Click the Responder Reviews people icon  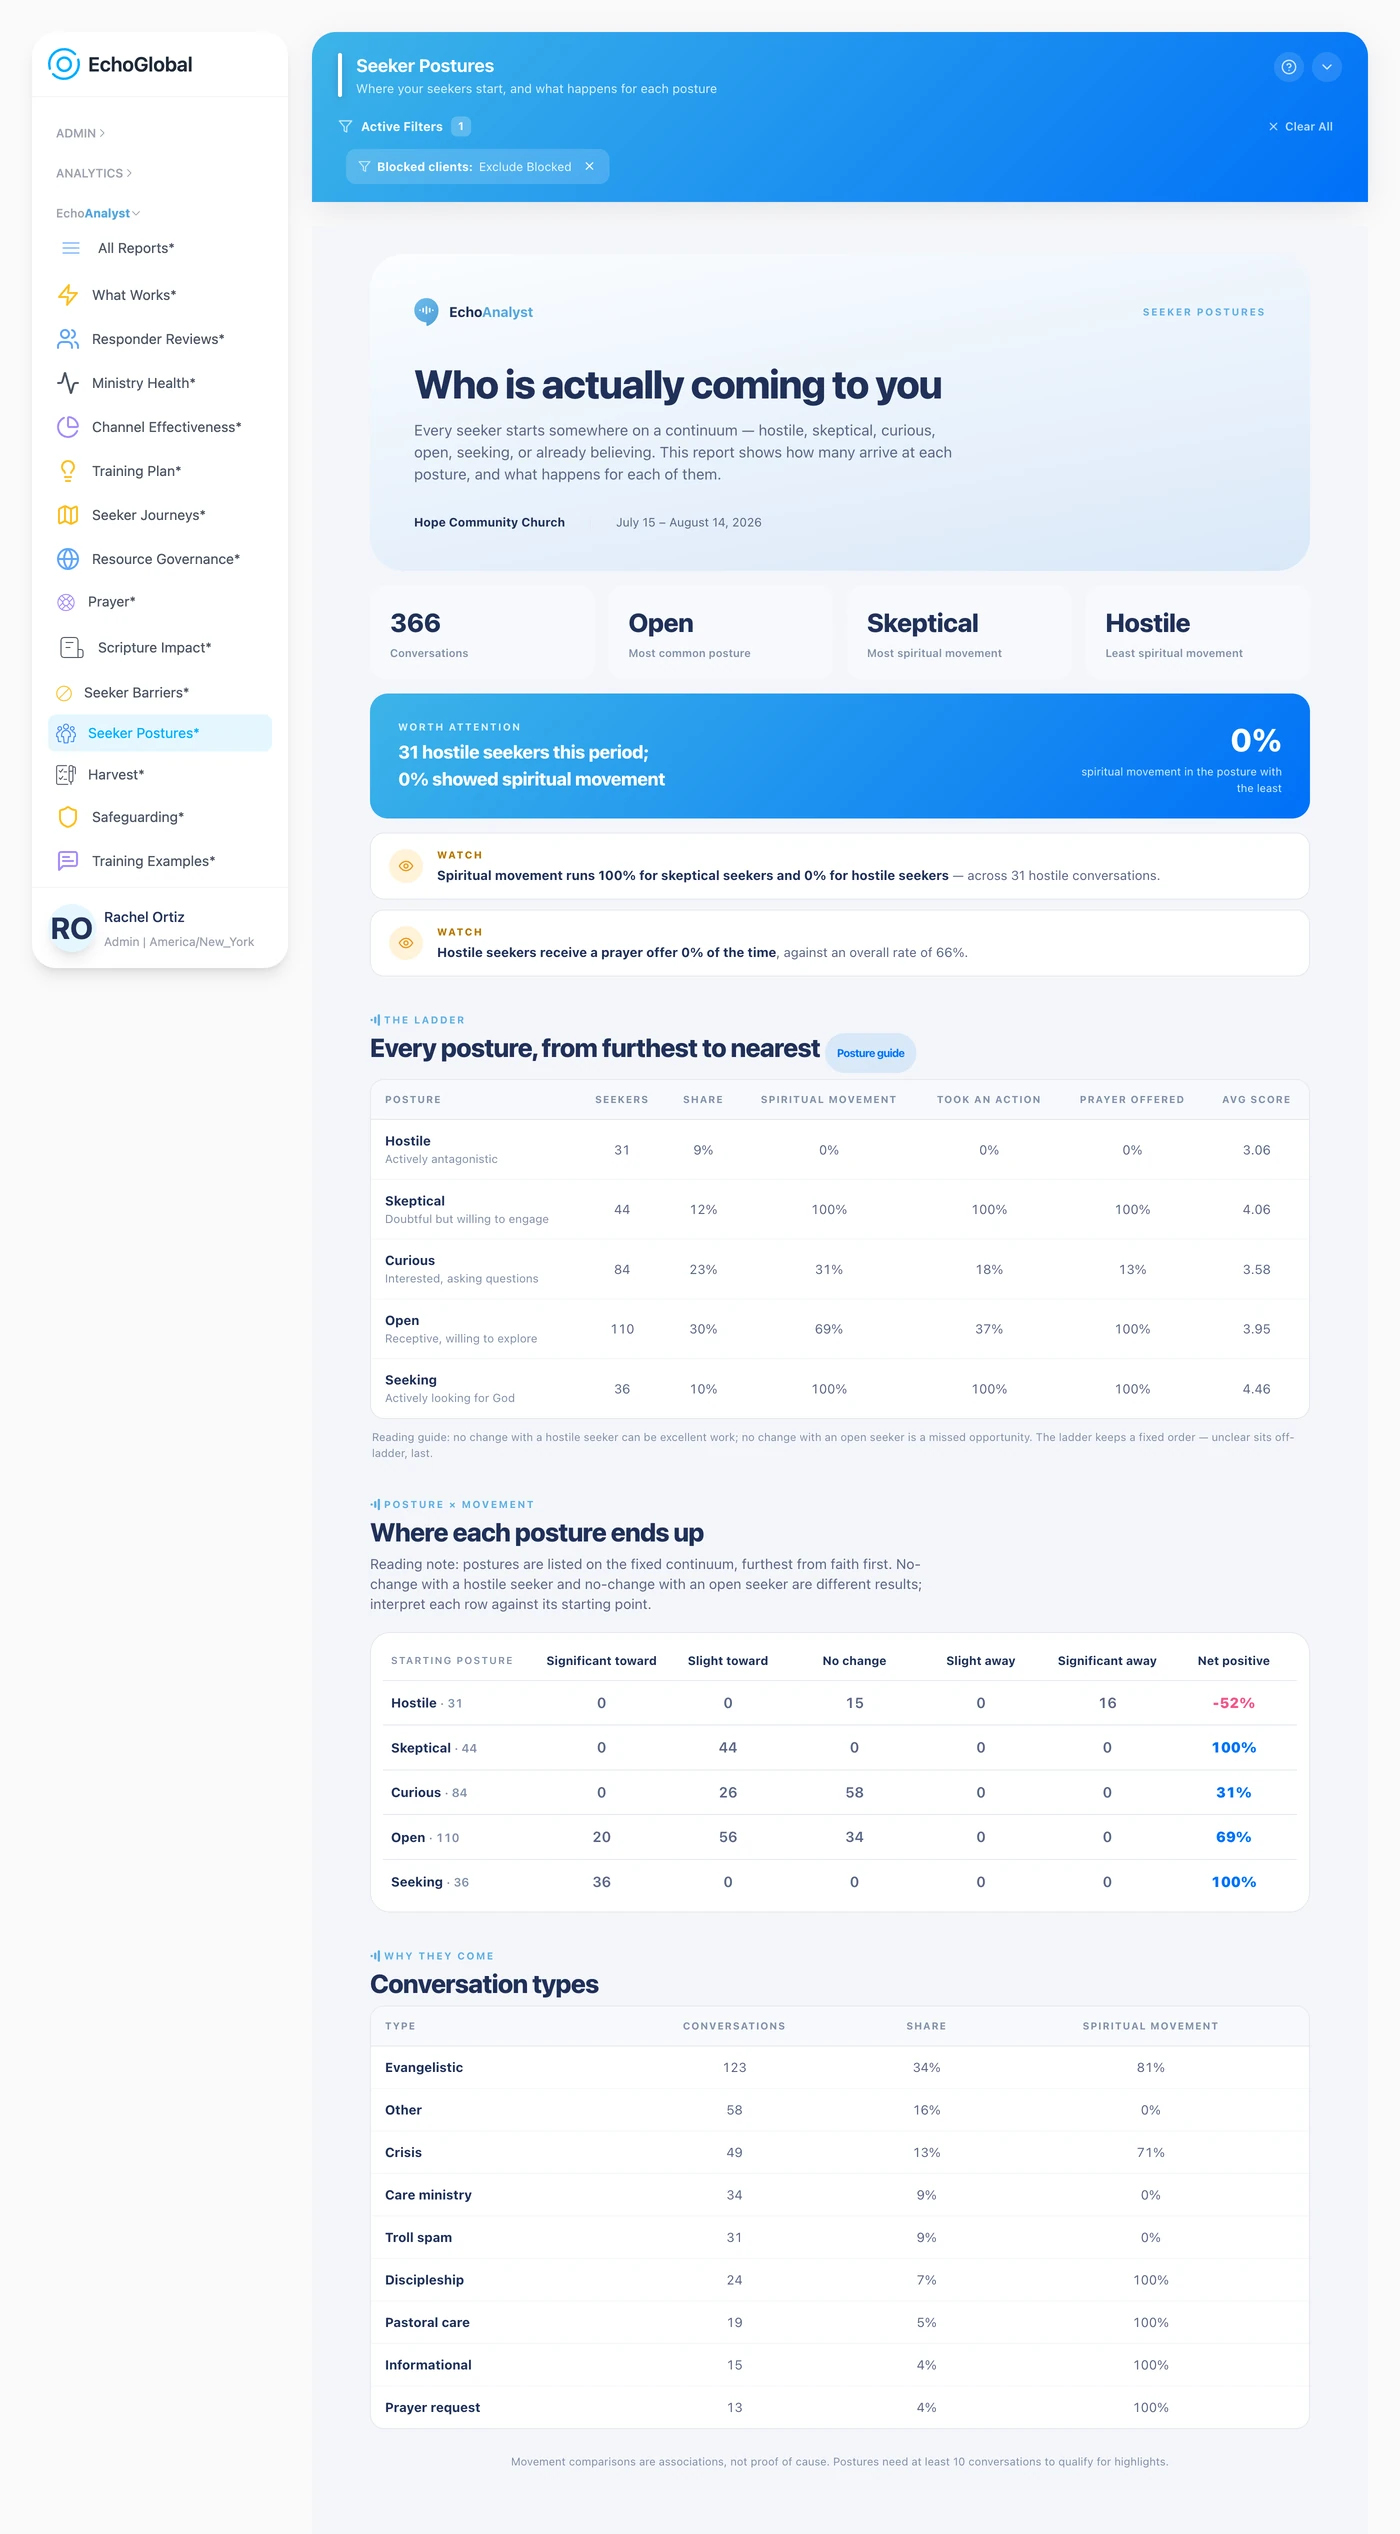tap(68, 339)
